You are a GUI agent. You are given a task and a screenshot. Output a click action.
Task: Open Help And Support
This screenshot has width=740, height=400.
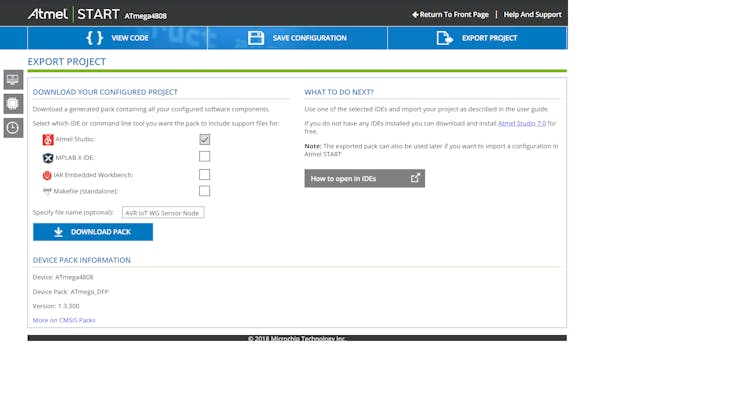[x=532, y=15]
